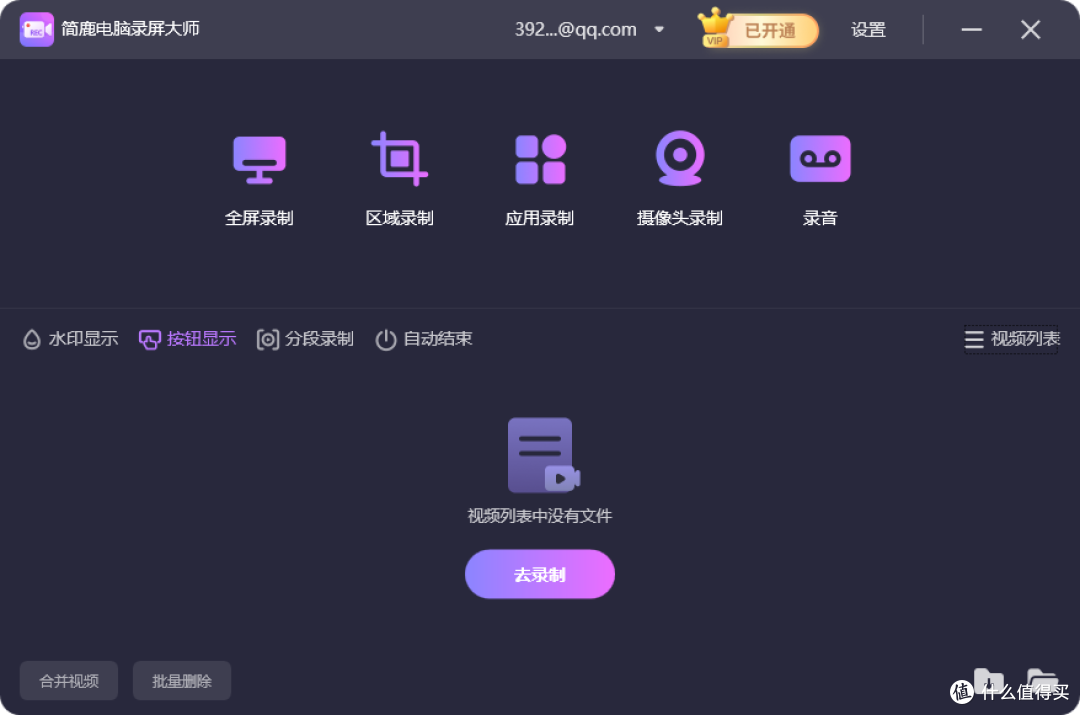Minimize the recorder window
1080x715 pixels.
(x=971, y=30)
